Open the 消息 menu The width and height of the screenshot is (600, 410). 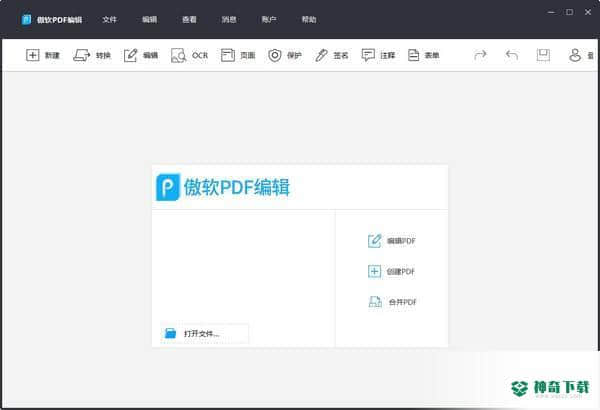tap(229, 20)
